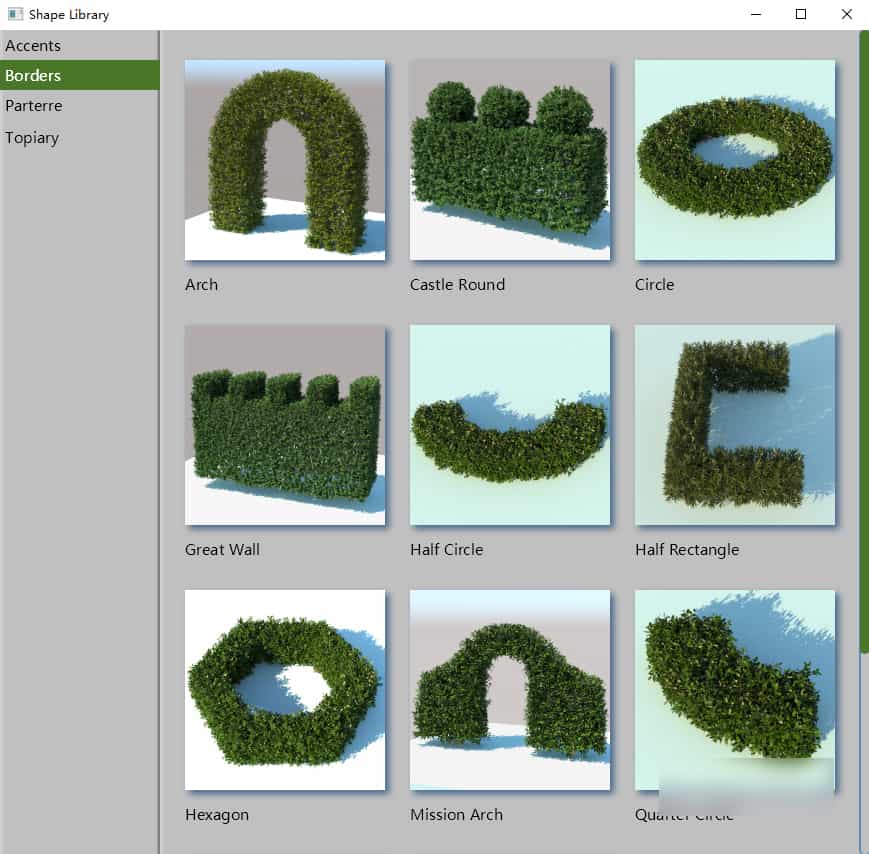The width and height of the screenshot is (869, 854).
Task: Choose the Castle Round hedge thumbnail
Action: (x=510, y=160)
